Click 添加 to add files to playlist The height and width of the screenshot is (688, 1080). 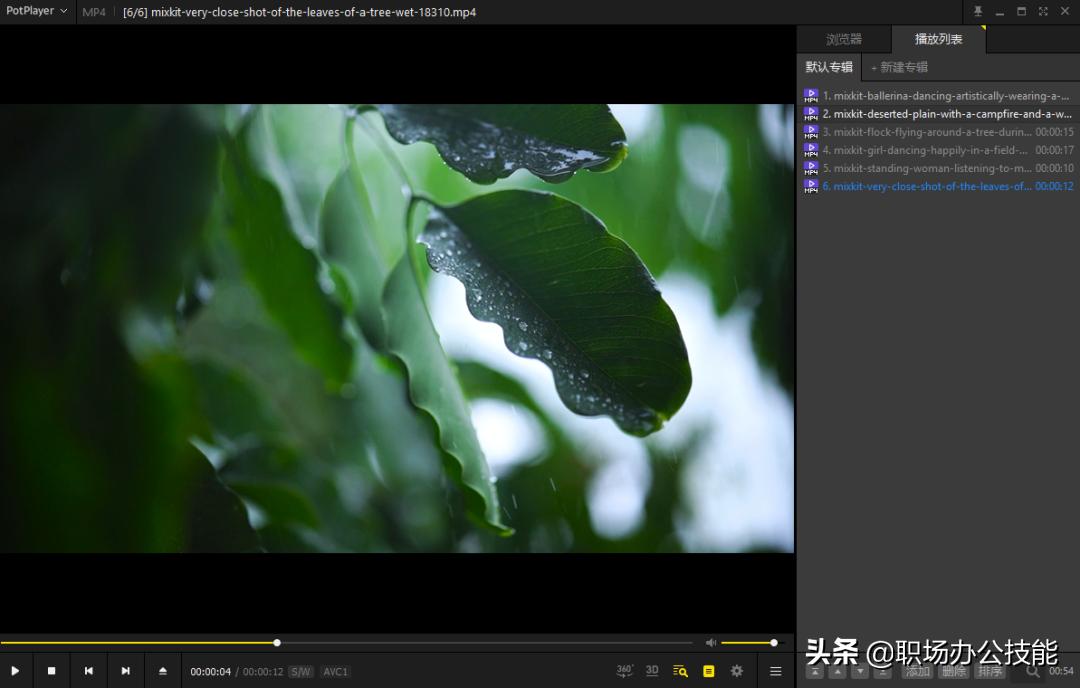[916, 672]
